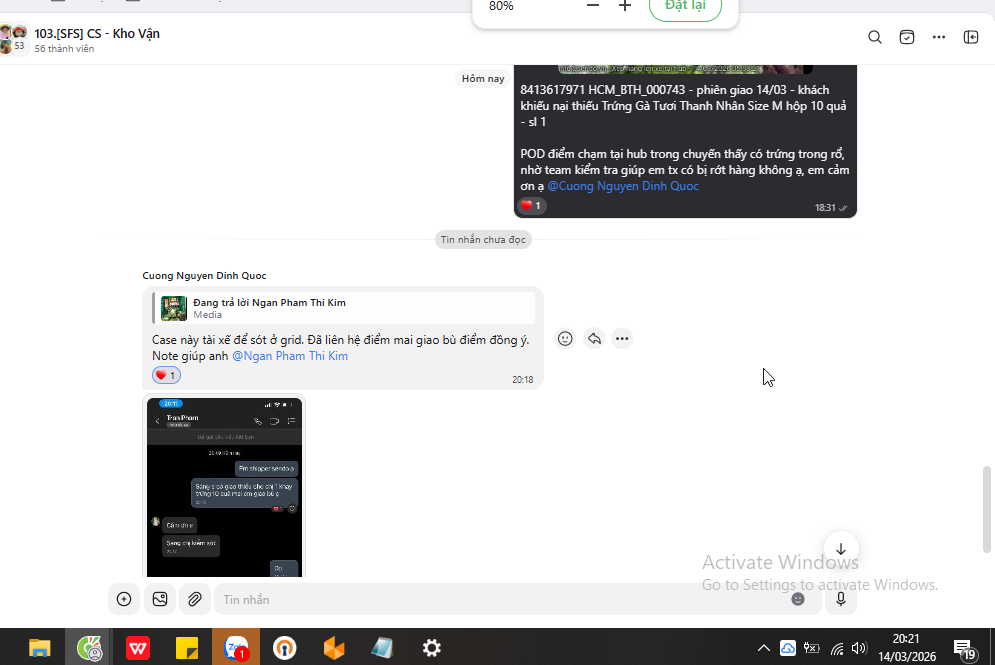The image size is (995, 665).
Task: Open Windows Settings gear in the taskbar
Action: [432, 648]
